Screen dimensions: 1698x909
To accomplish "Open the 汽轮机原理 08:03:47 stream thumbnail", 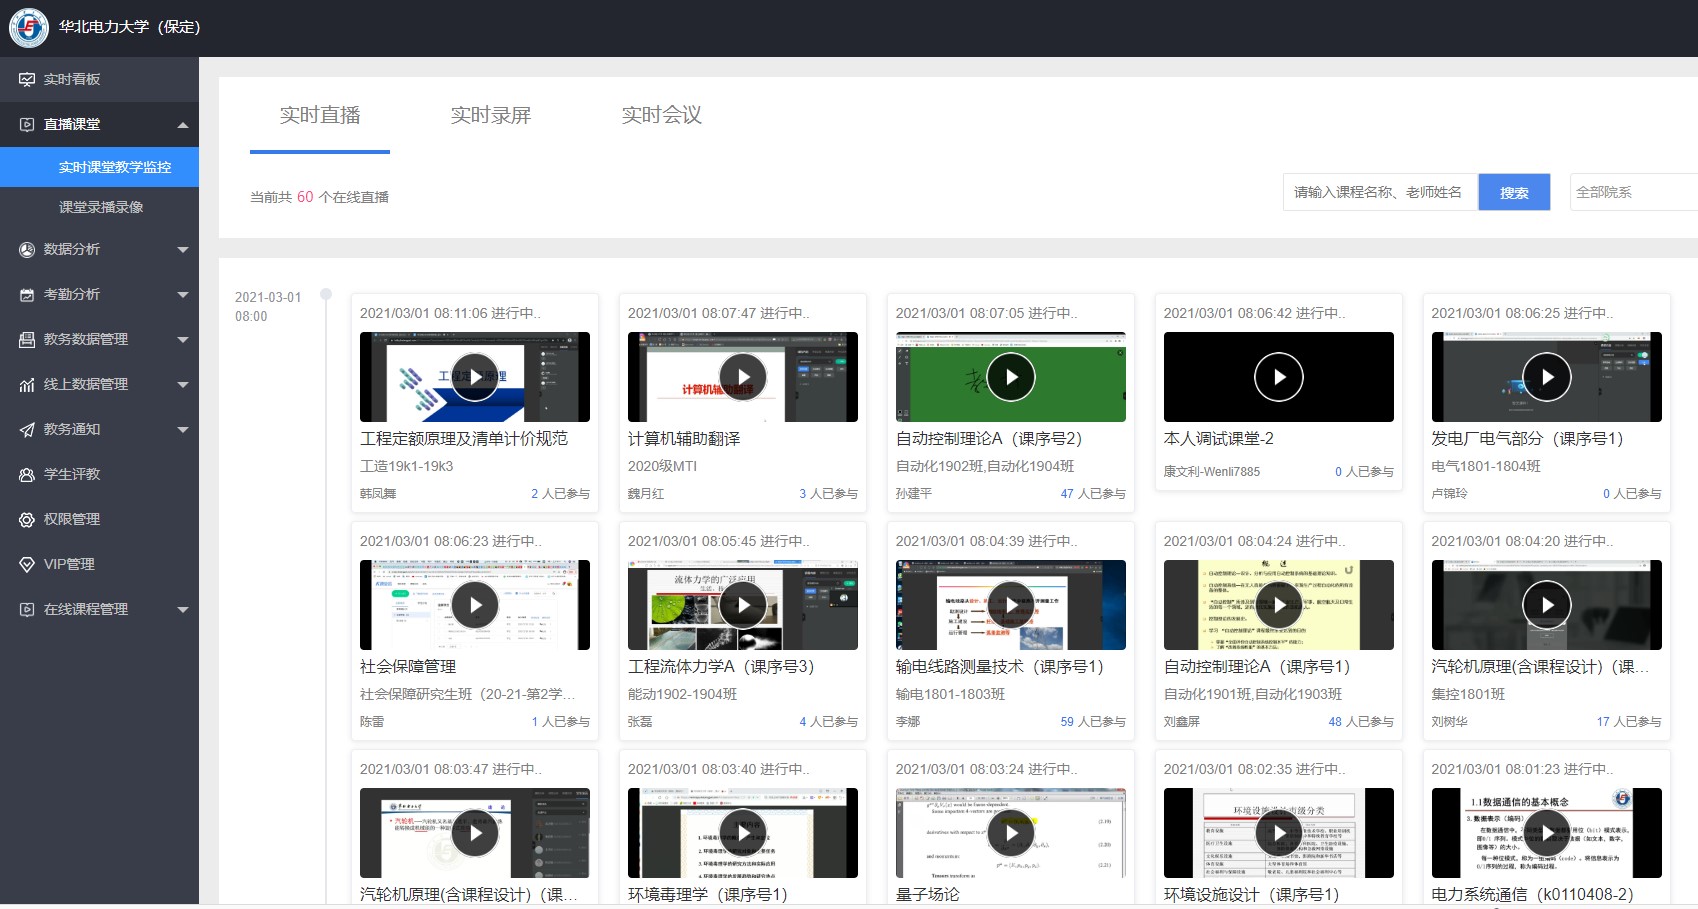I will pyautogui.click(x=475, y=833).
